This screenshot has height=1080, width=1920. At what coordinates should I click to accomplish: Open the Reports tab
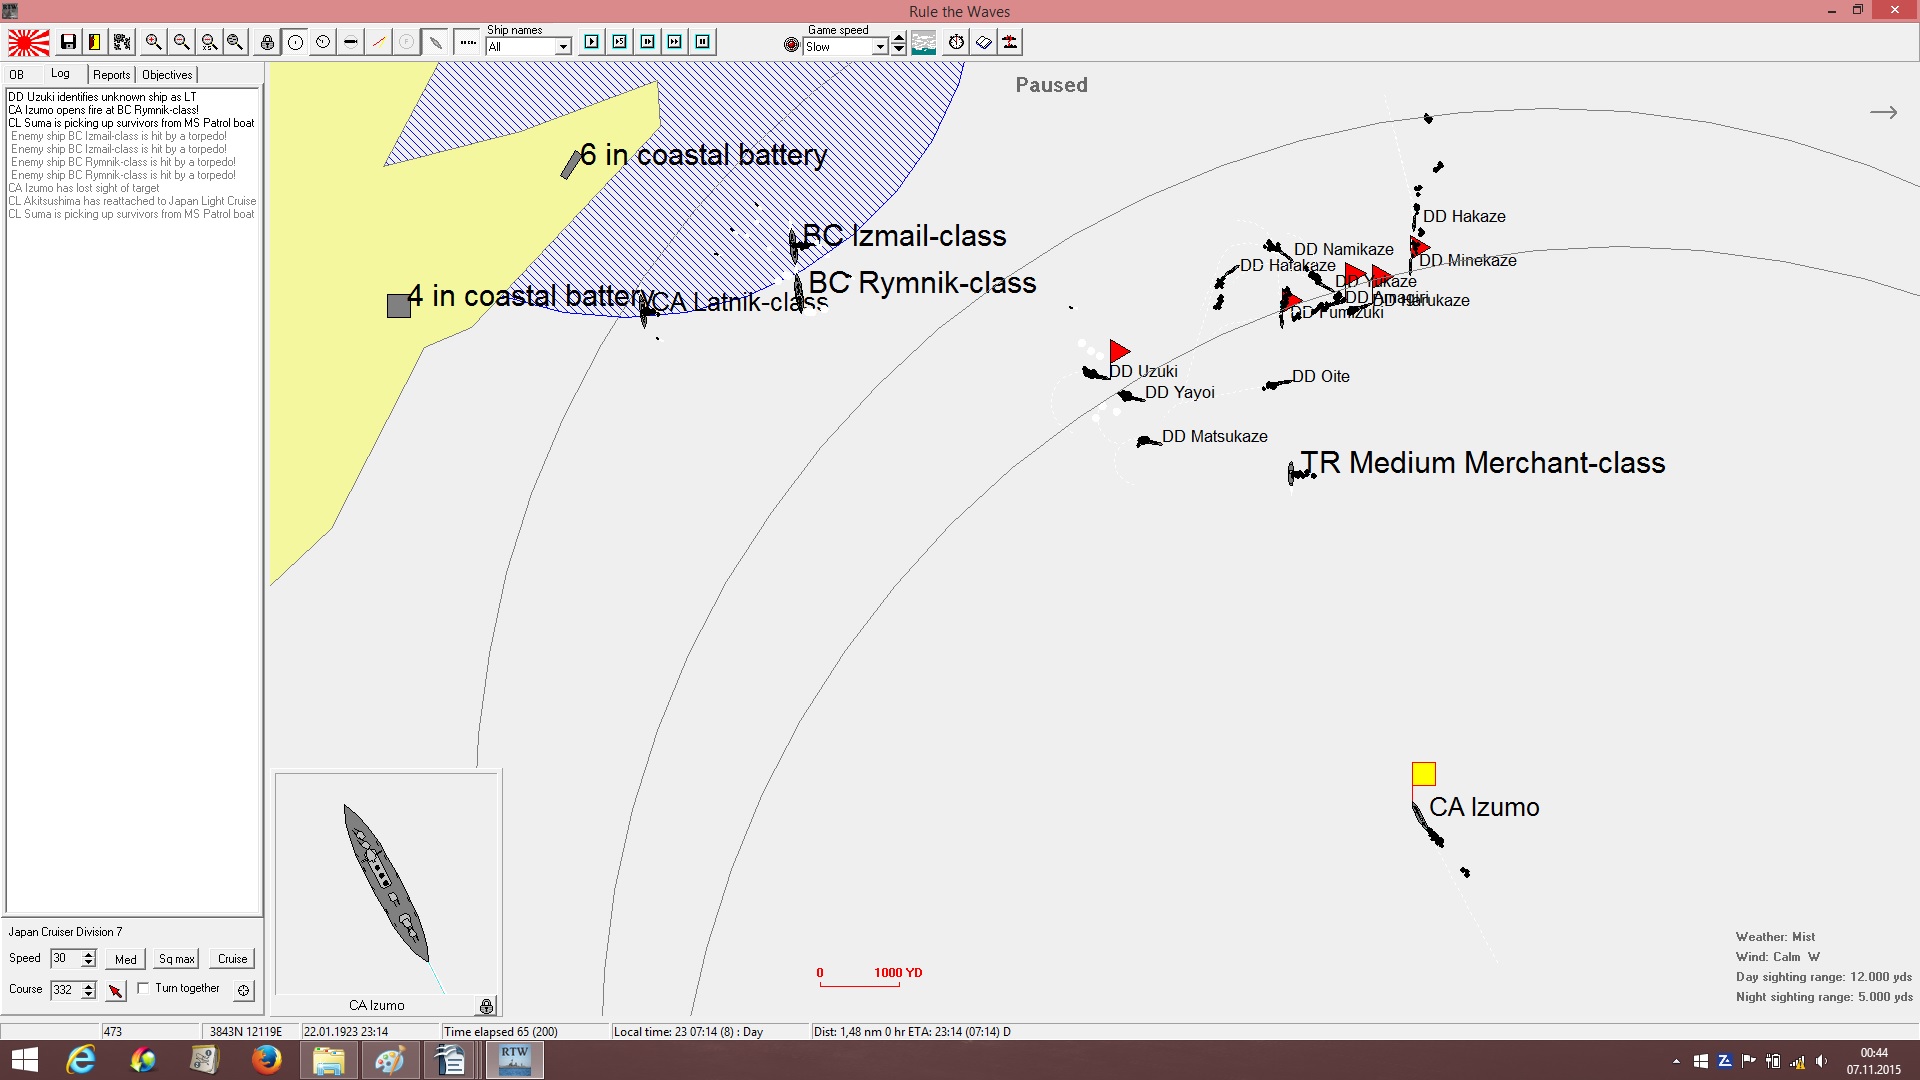coord(112,75)
